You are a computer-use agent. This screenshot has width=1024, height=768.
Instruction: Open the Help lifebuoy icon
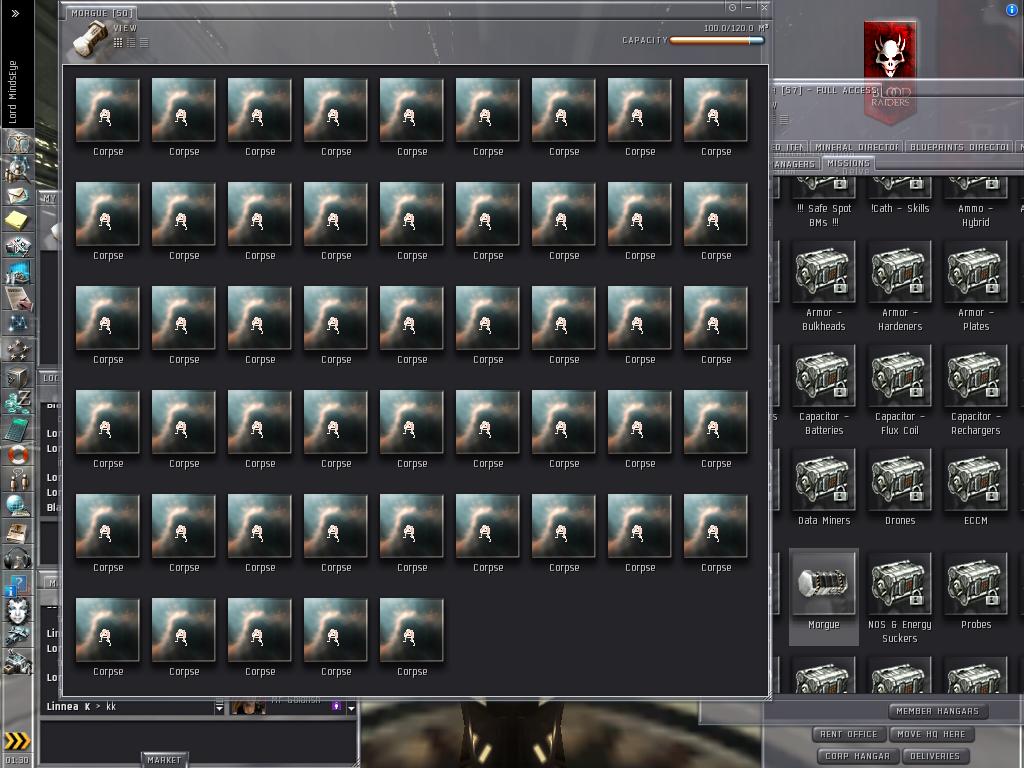tap(18, 453)
